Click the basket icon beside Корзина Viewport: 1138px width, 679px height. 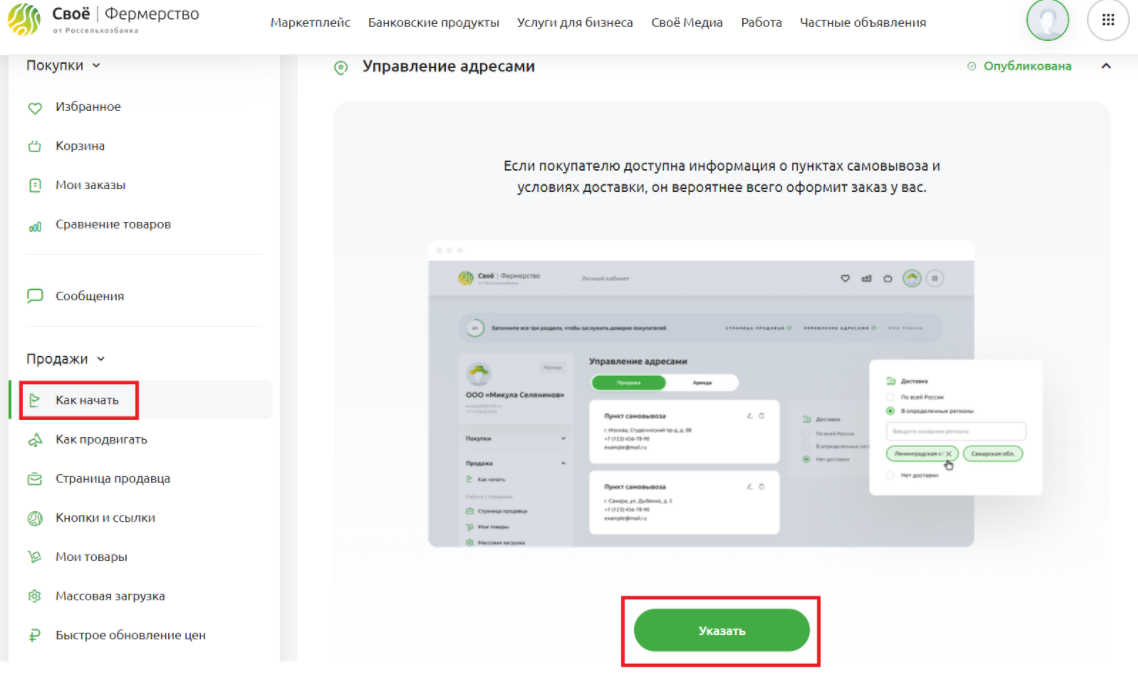pyautogui.click(x=35, y=146)
